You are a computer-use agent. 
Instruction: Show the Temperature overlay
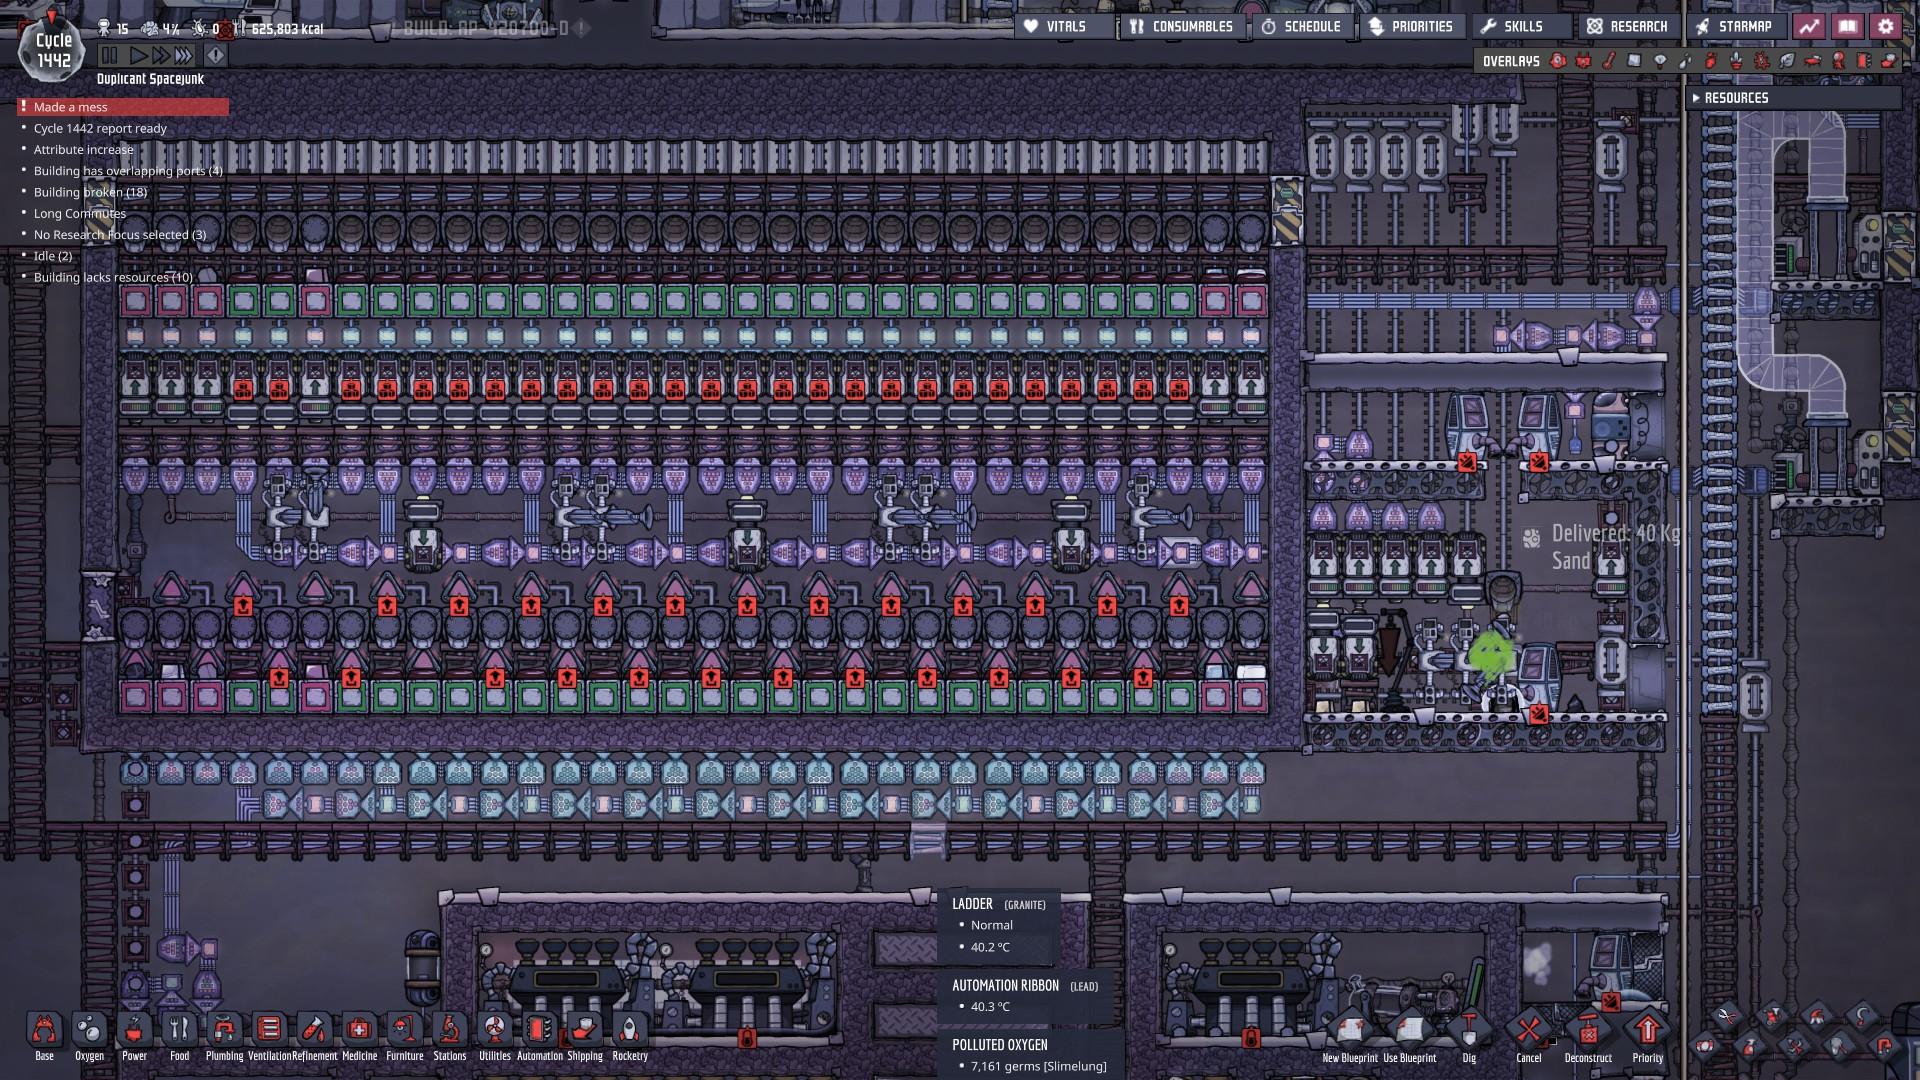pos(1609,61)
